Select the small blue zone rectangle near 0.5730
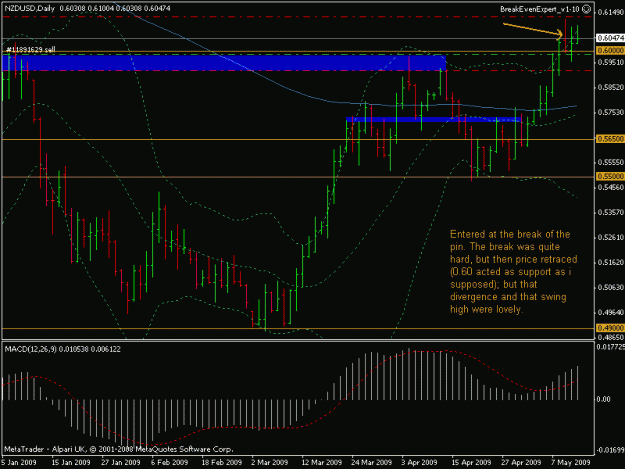Image resolution: width=625 pixels, height=469 pixels. pos(433,119)
